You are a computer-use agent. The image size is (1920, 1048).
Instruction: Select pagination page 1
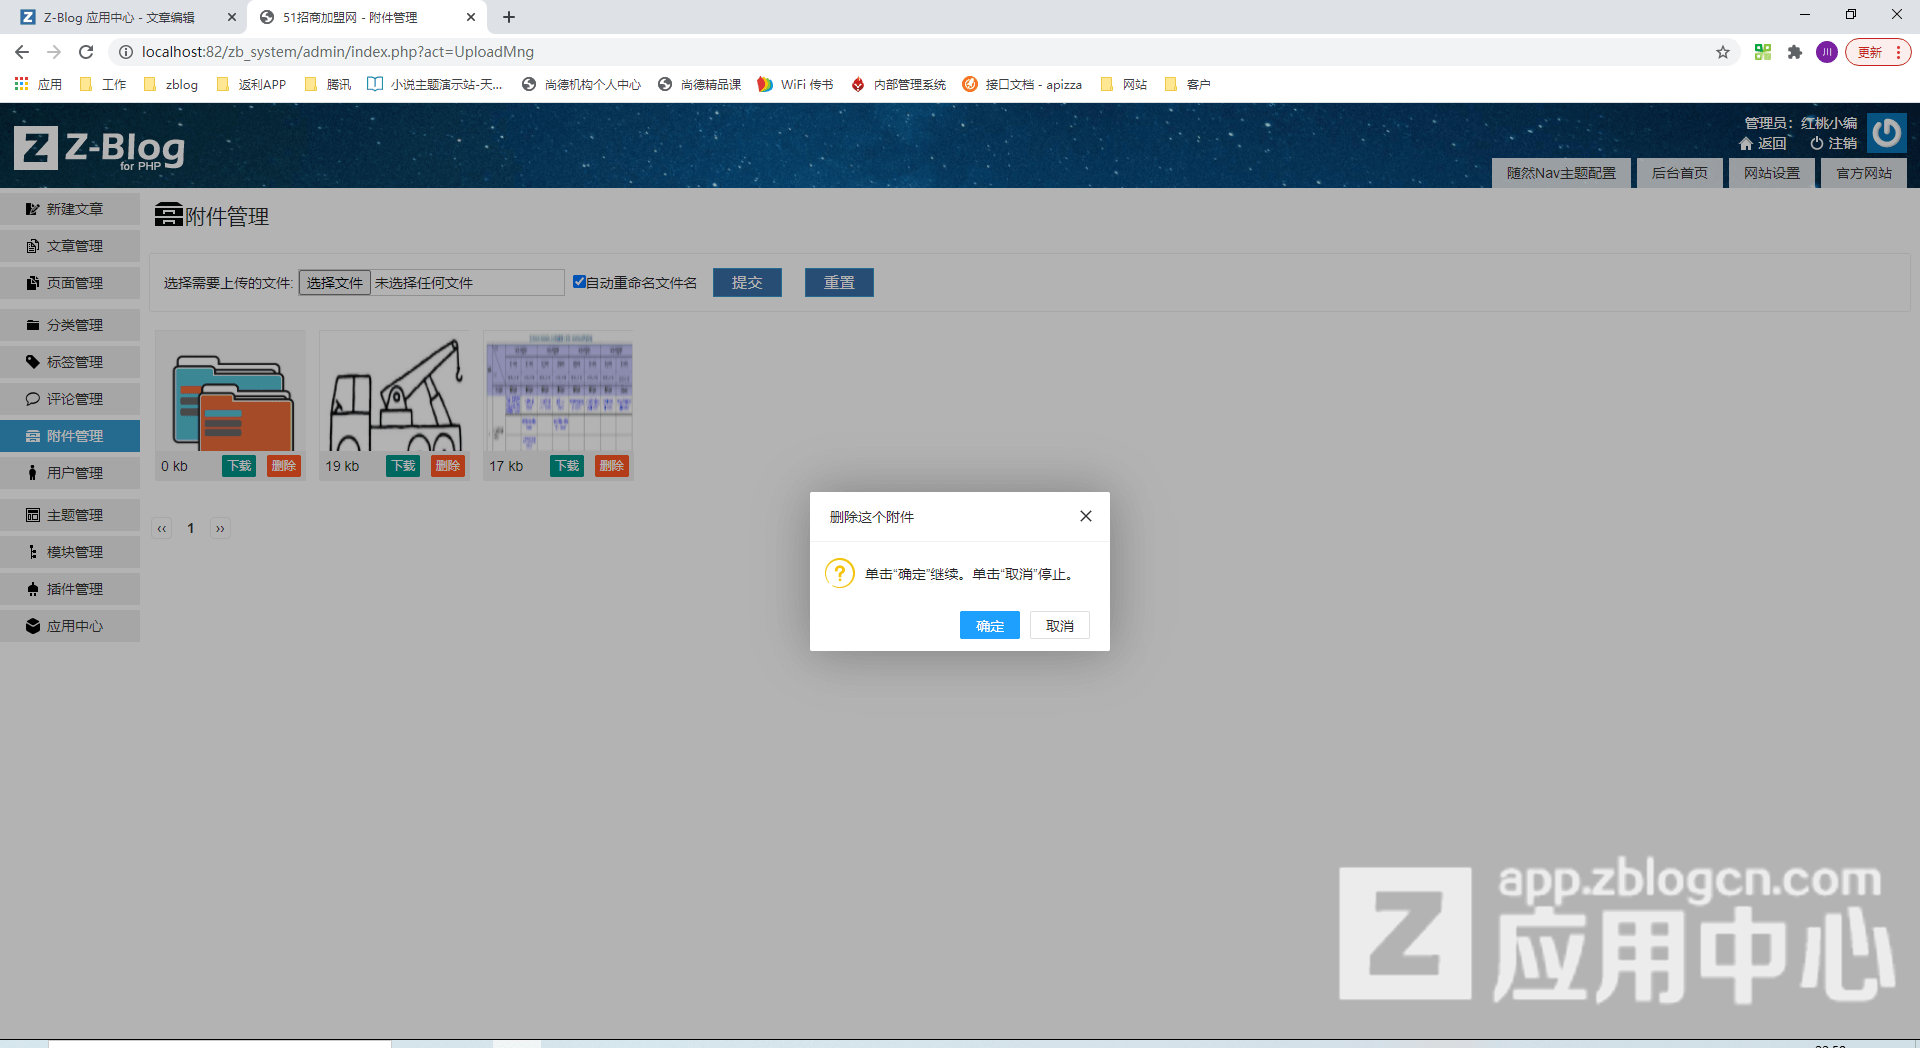click(191, 528)
